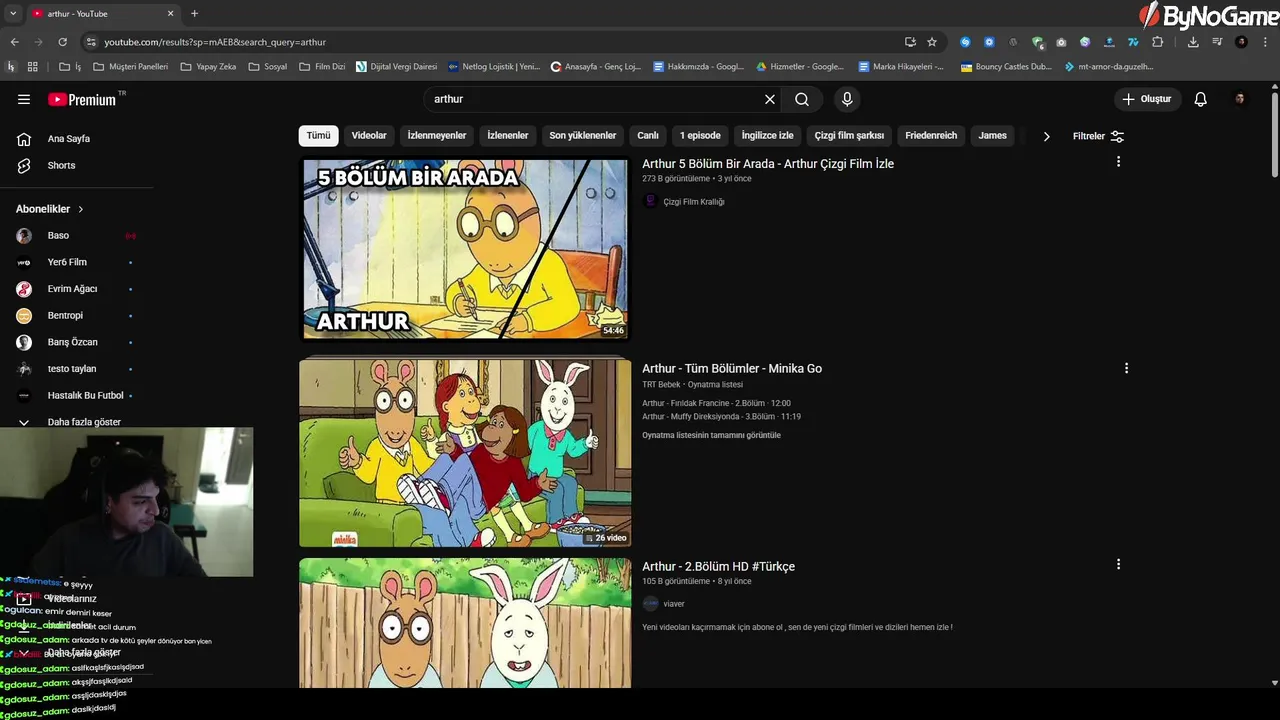The width and height of the screenshot is (1280, 720).
Task: Open a new browser tab
Action: click(x=194, y=14)
